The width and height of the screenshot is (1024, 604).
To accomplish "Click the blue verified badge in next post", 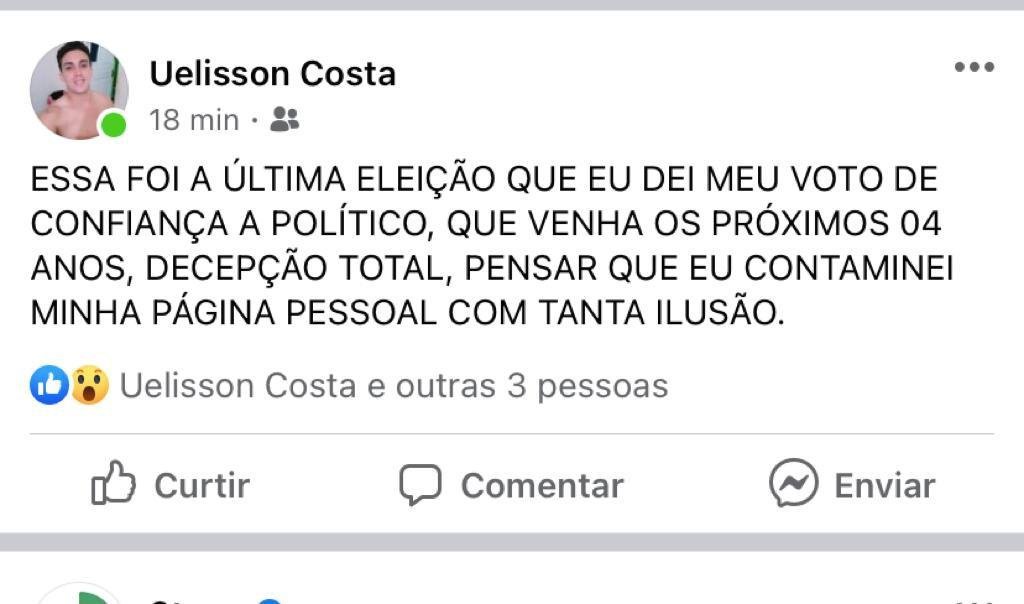I will tap(268, 600).
